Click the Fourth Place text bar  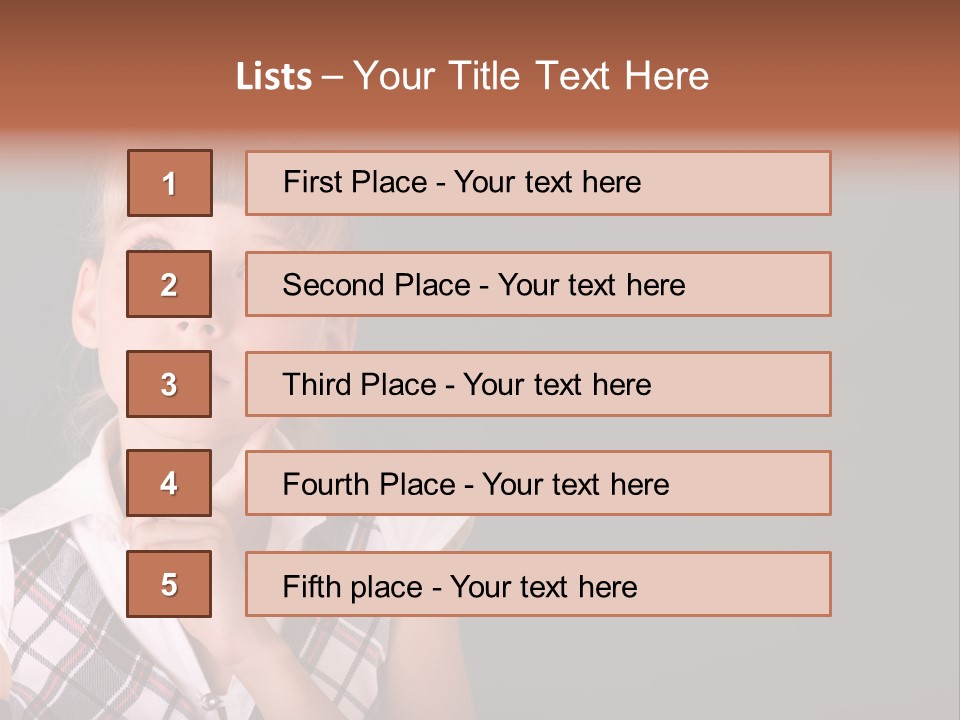coord(538,483)
